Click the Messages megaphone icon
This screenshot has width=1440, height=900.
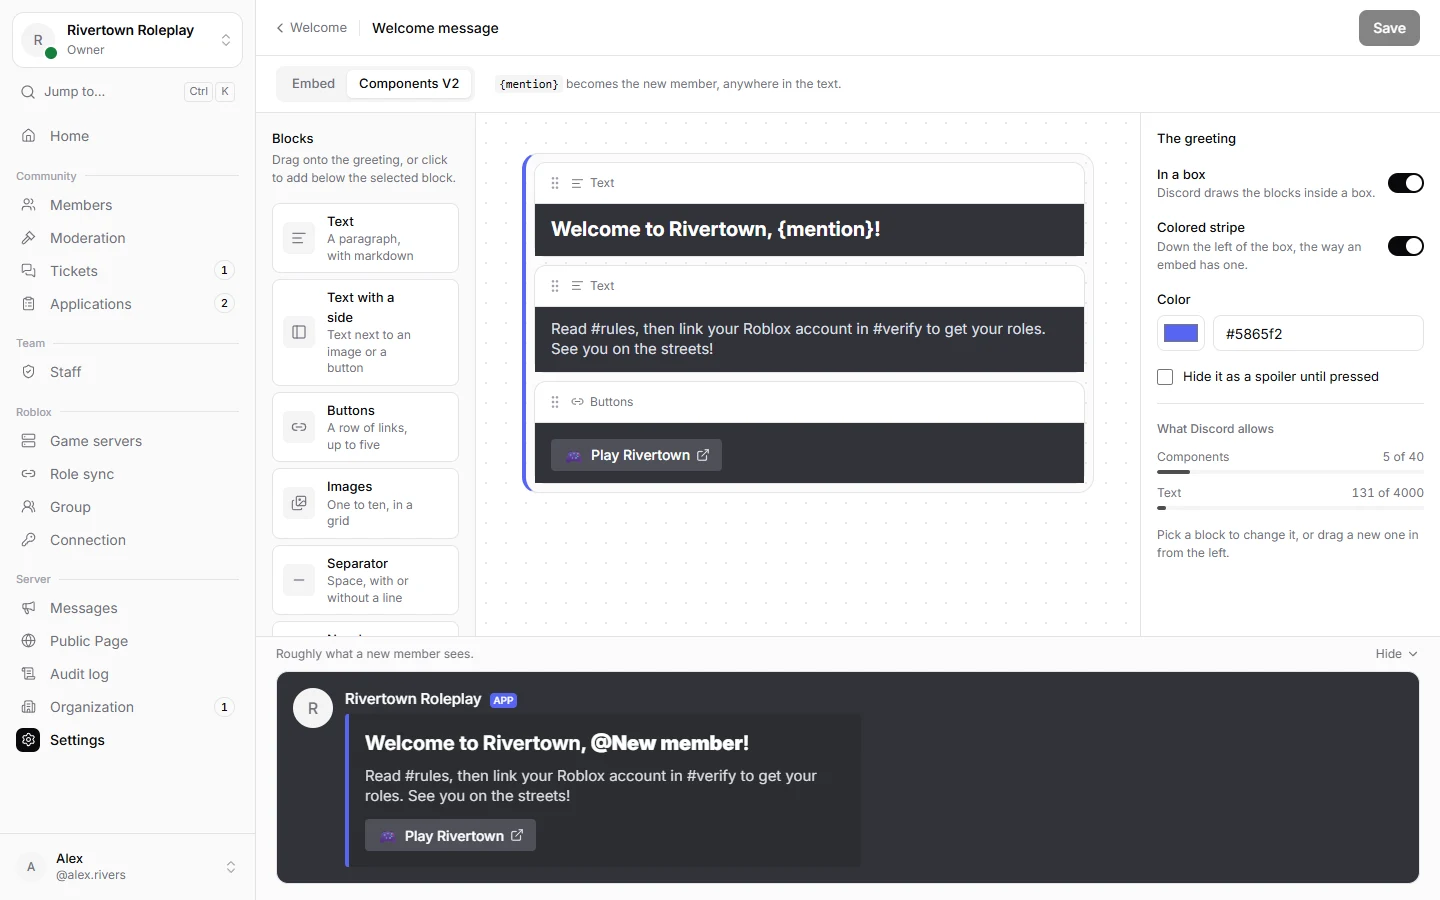(29, 608)
